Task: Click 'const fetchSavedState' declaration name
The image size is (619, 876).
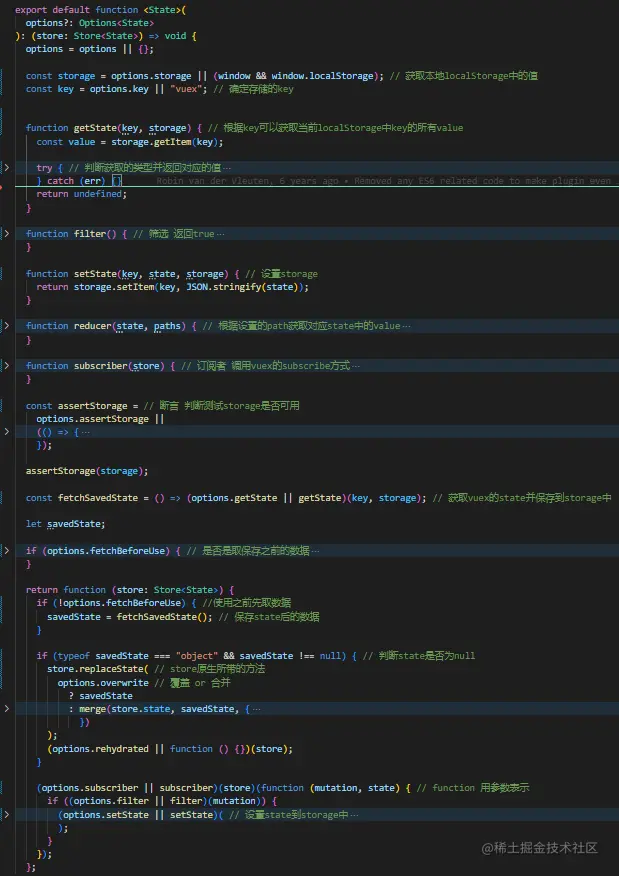Action: pyautogui.click(x=98, y=498)
